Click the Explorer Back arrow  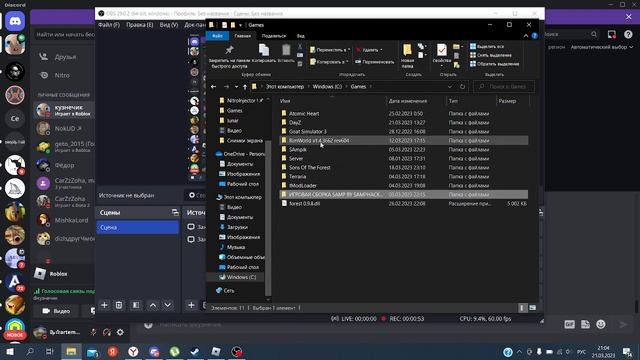[x=213, y=87]
